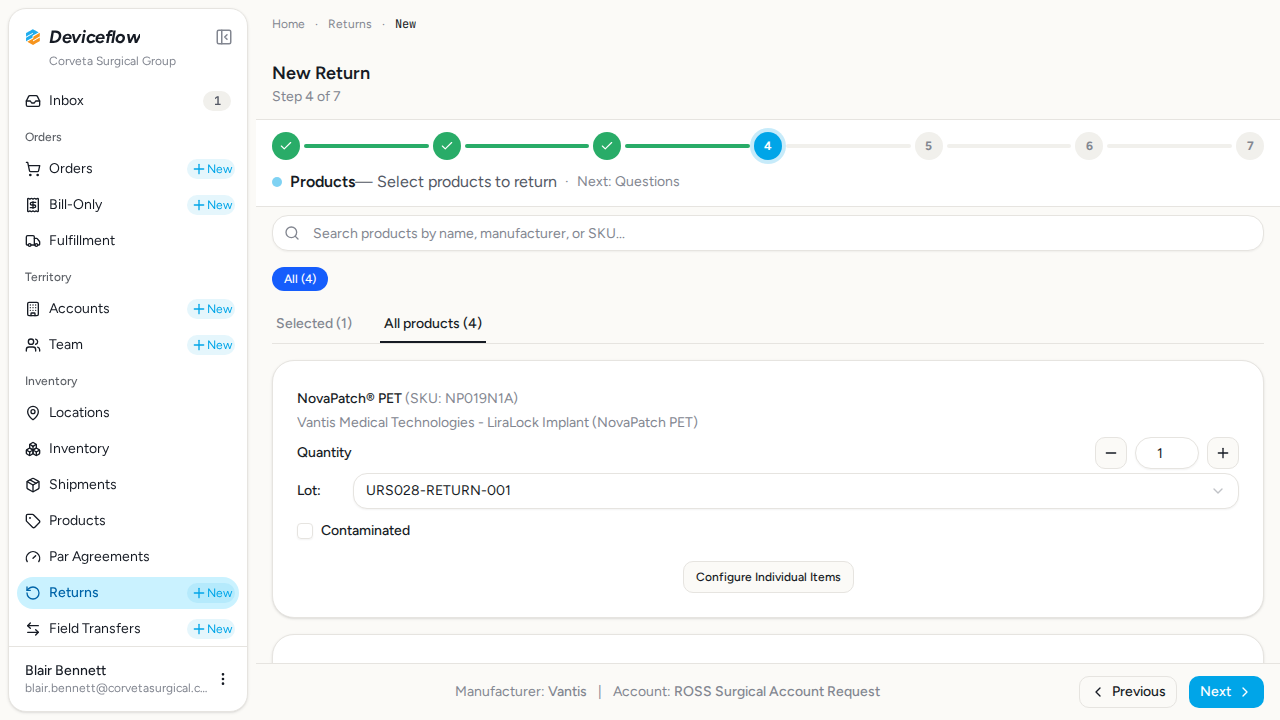The height and width of the screenshot is (720, 1280).
Task: Click the Orders cart icon
Action: [x=33, y=169]
